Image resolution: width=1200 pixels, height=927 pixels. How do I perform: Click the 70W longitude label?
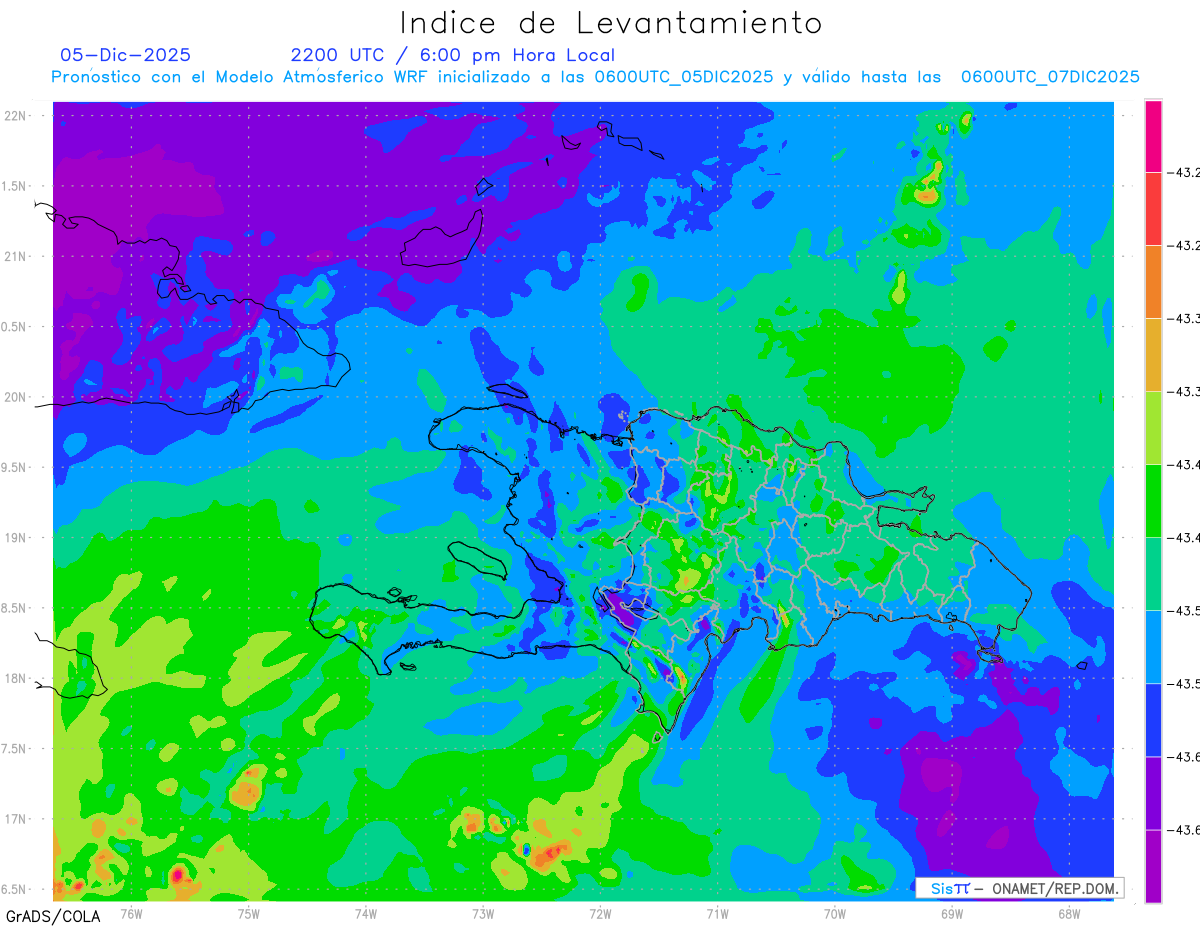(834, 914)
